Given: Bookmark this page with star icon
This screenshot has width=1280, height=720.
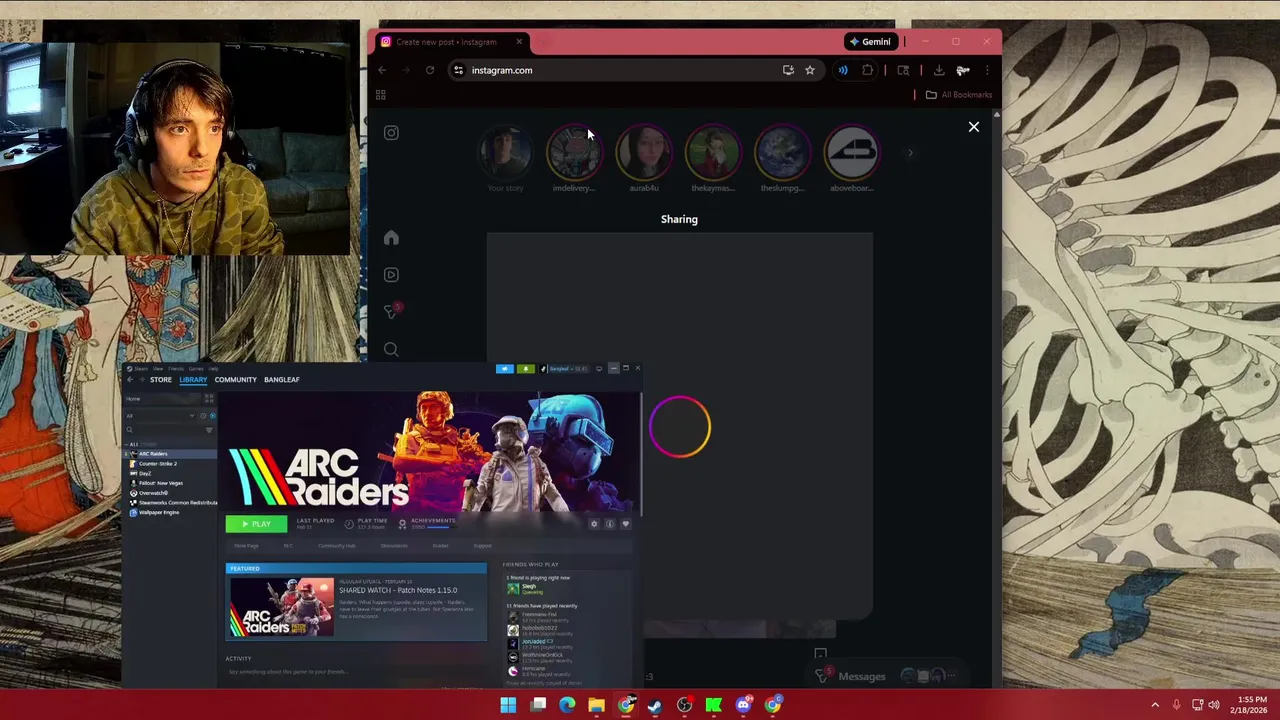Looking at the screenshot, I should click(x=810, y=70).
